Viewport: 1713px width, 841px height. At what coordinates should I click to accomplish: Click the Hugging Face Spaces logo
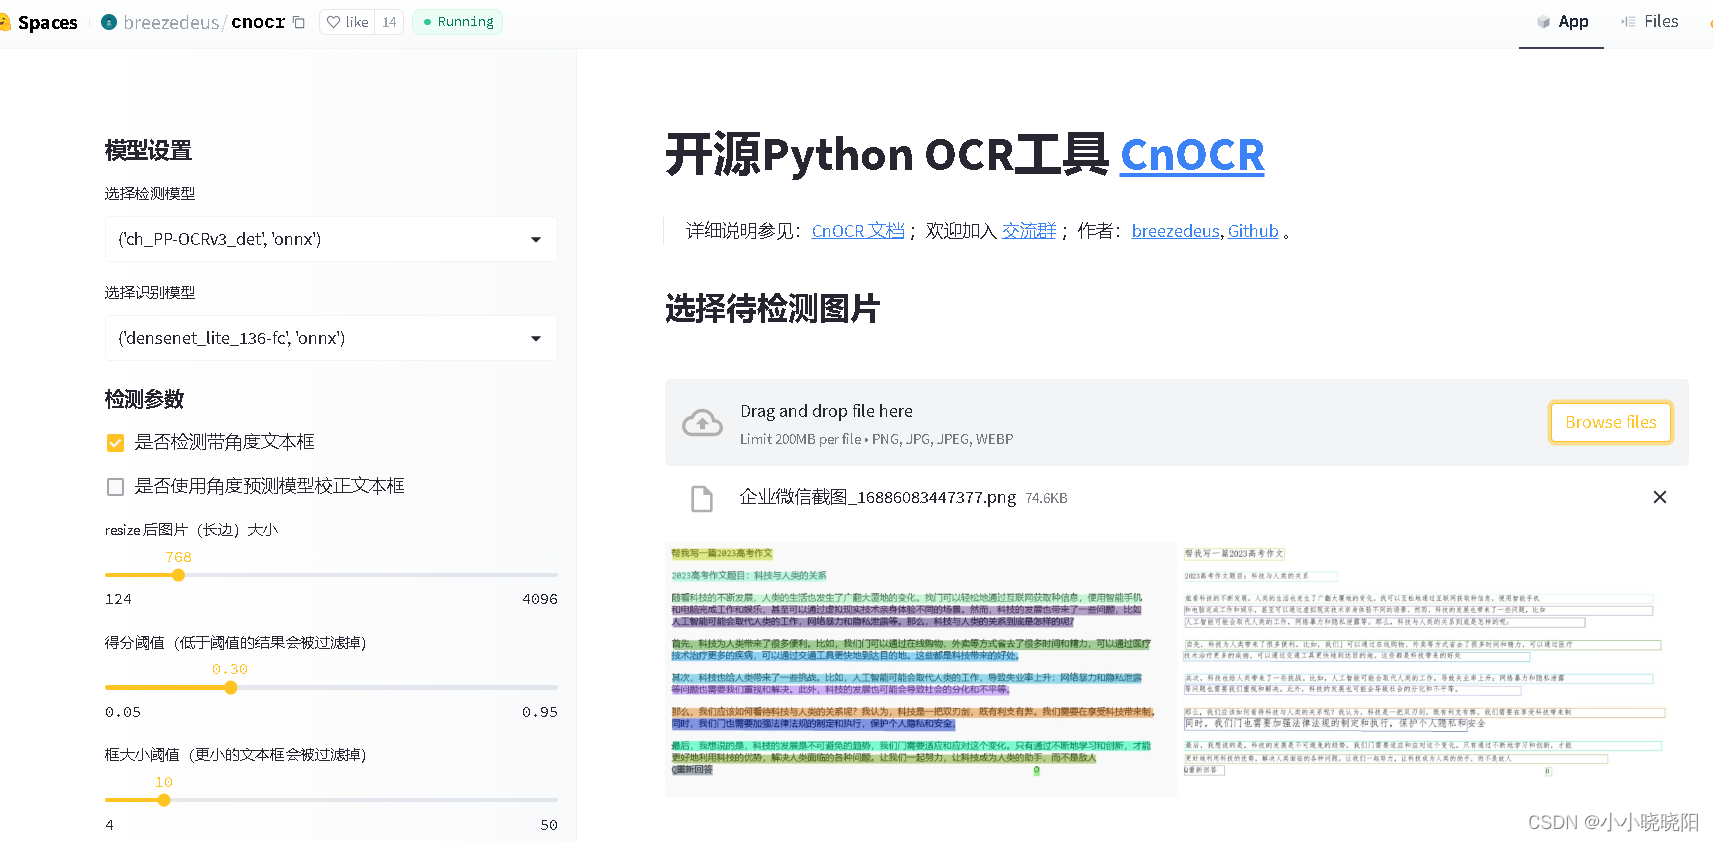40,22
